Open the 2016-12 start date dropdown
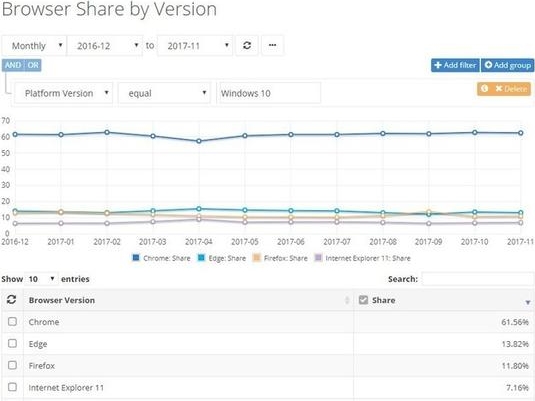 coord(105,45)
